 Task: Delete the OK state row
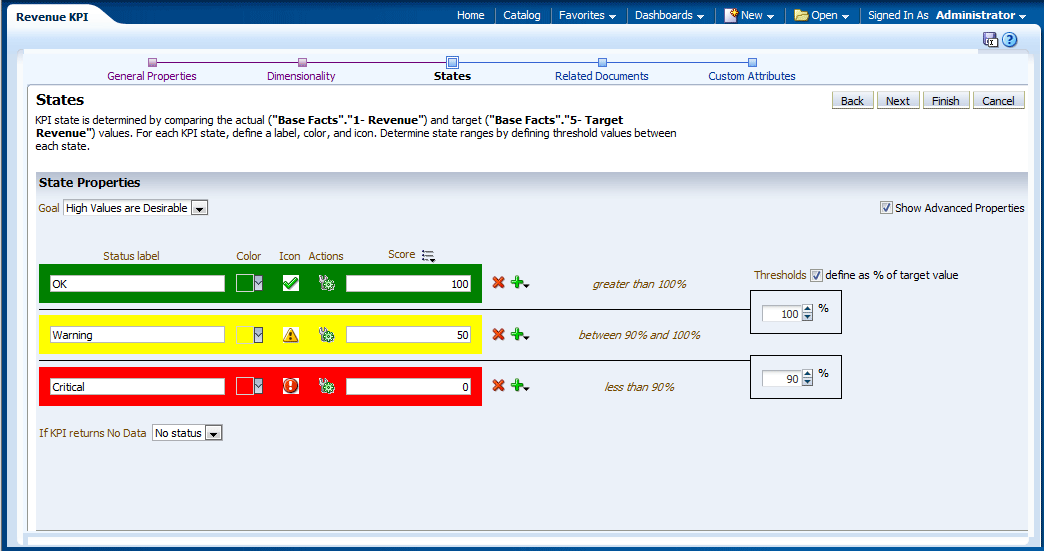[x=498, y=283]
